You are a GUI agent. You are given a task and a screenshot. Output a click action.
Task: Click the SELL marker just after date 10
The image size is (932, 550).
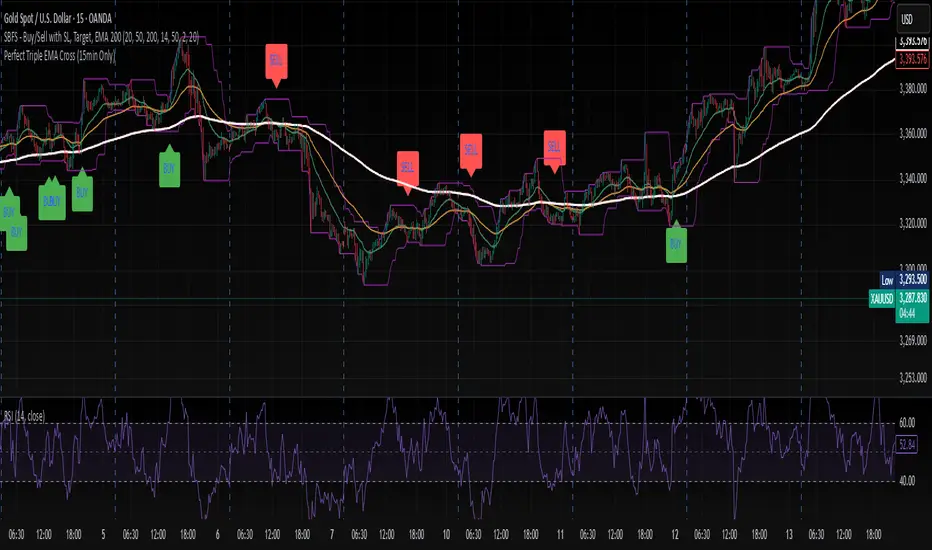tap(471, 151)
